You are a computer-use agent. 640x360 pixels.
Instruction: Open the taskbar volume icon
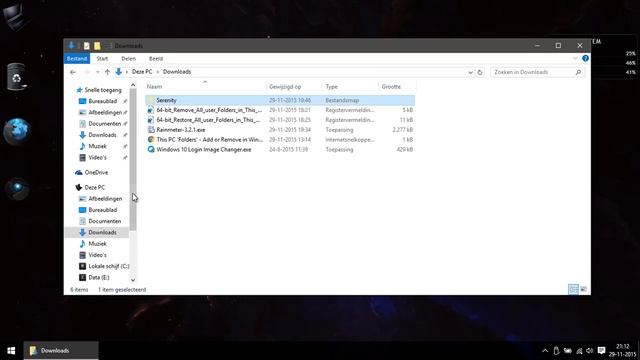point(589,351)
